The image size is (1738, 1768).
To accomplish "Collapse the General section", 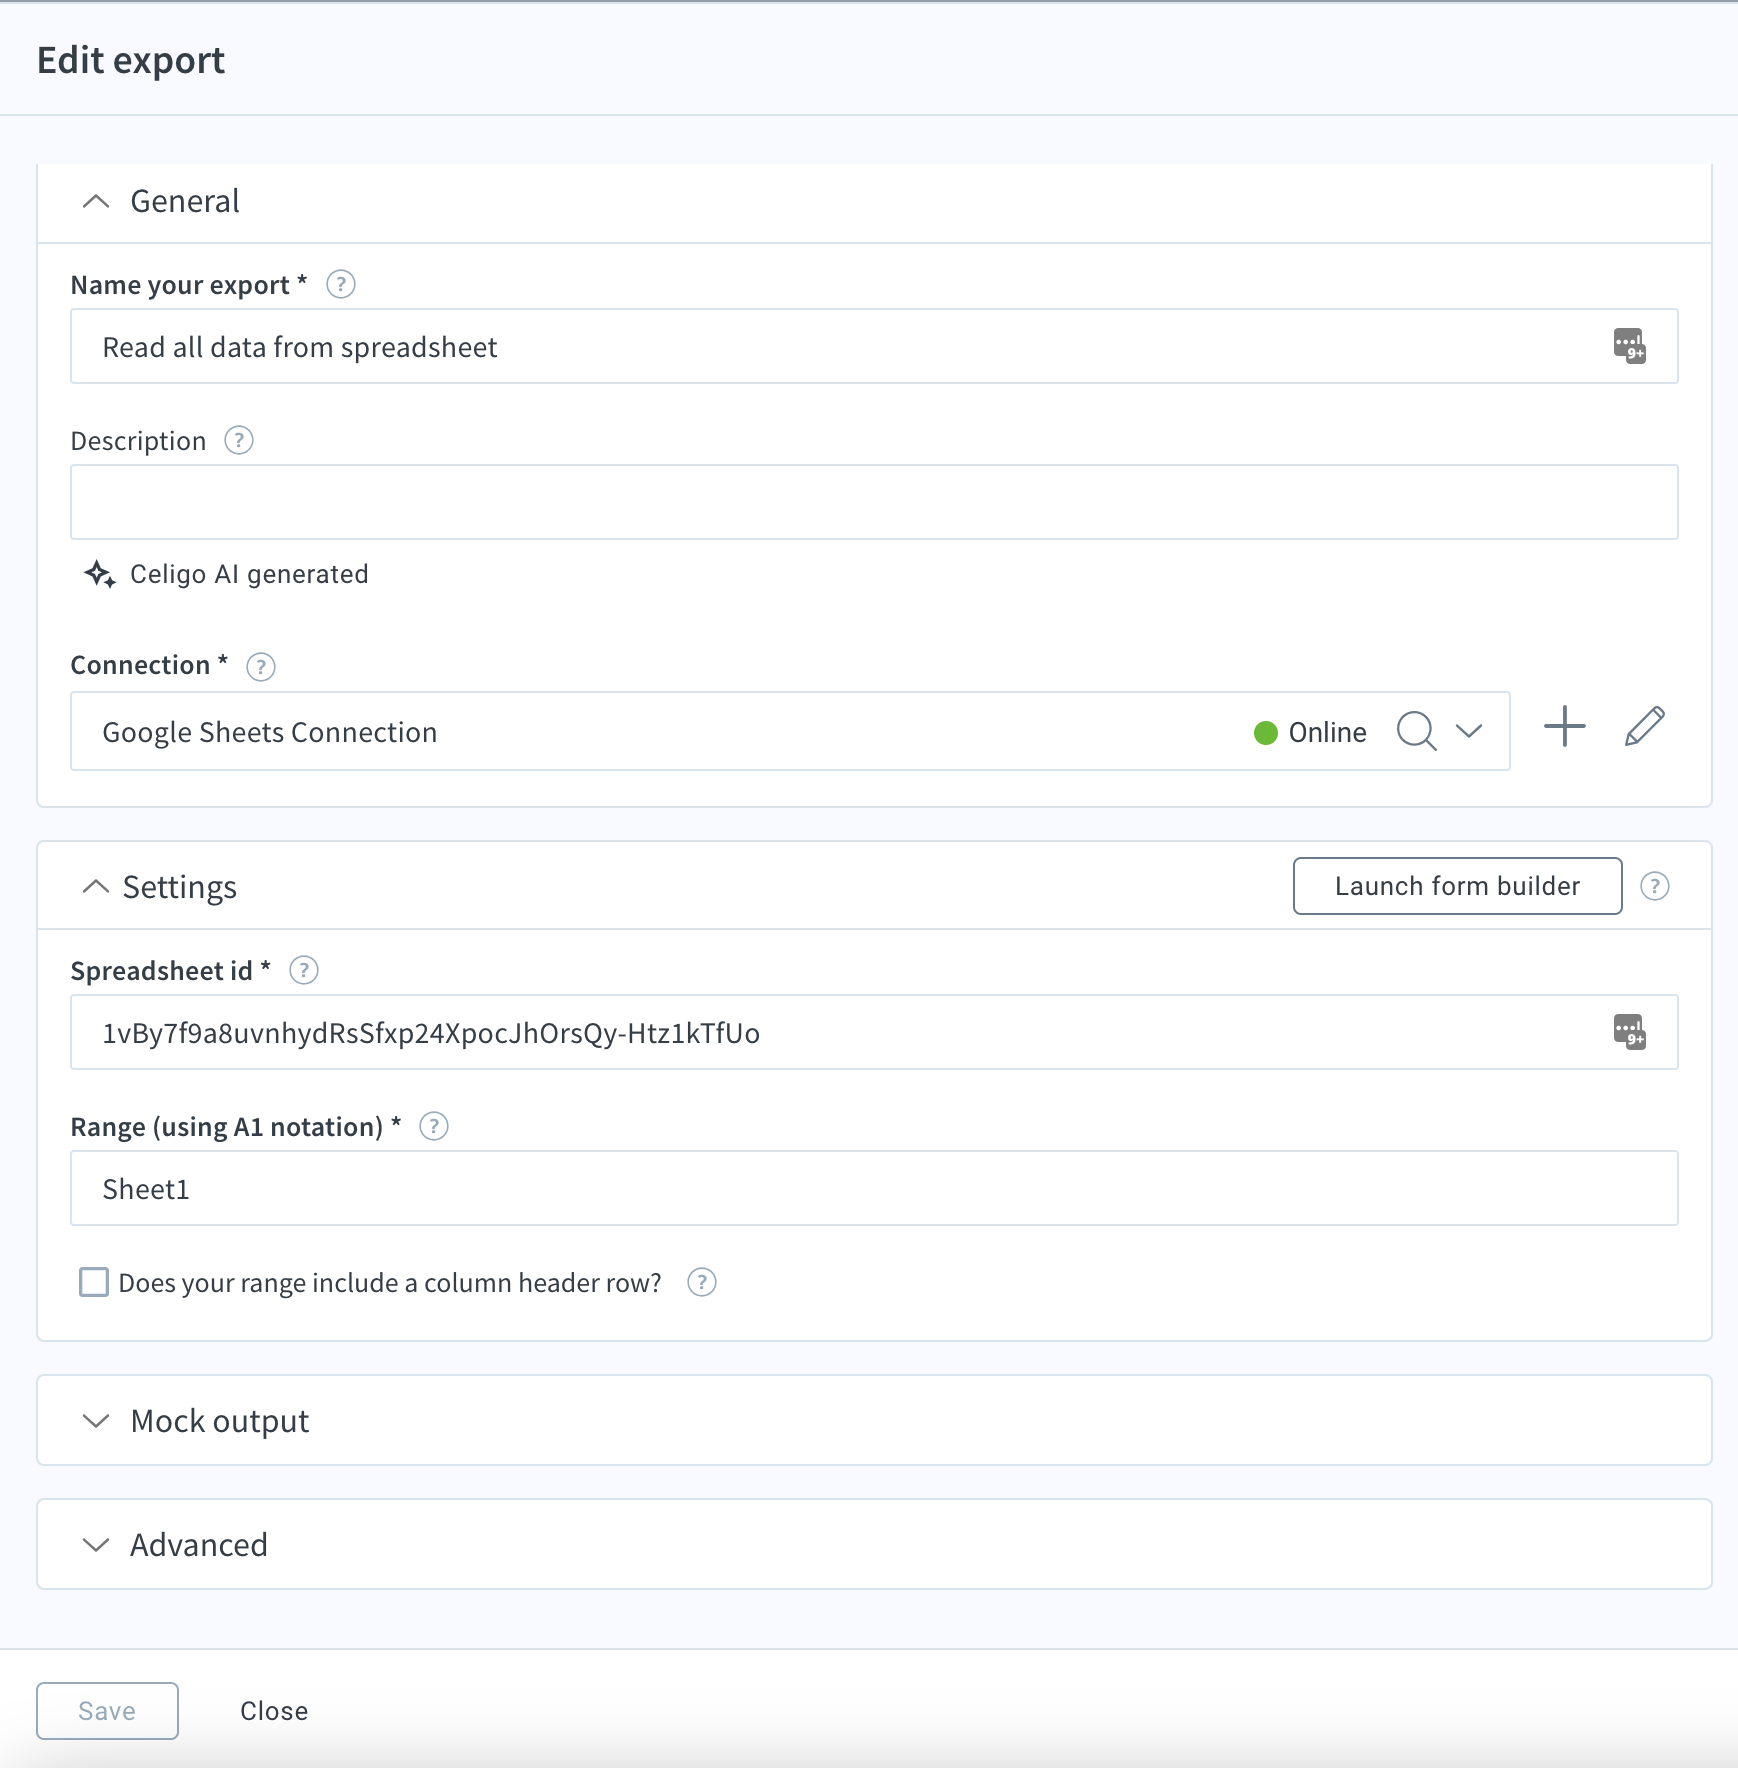I will 96,201.
